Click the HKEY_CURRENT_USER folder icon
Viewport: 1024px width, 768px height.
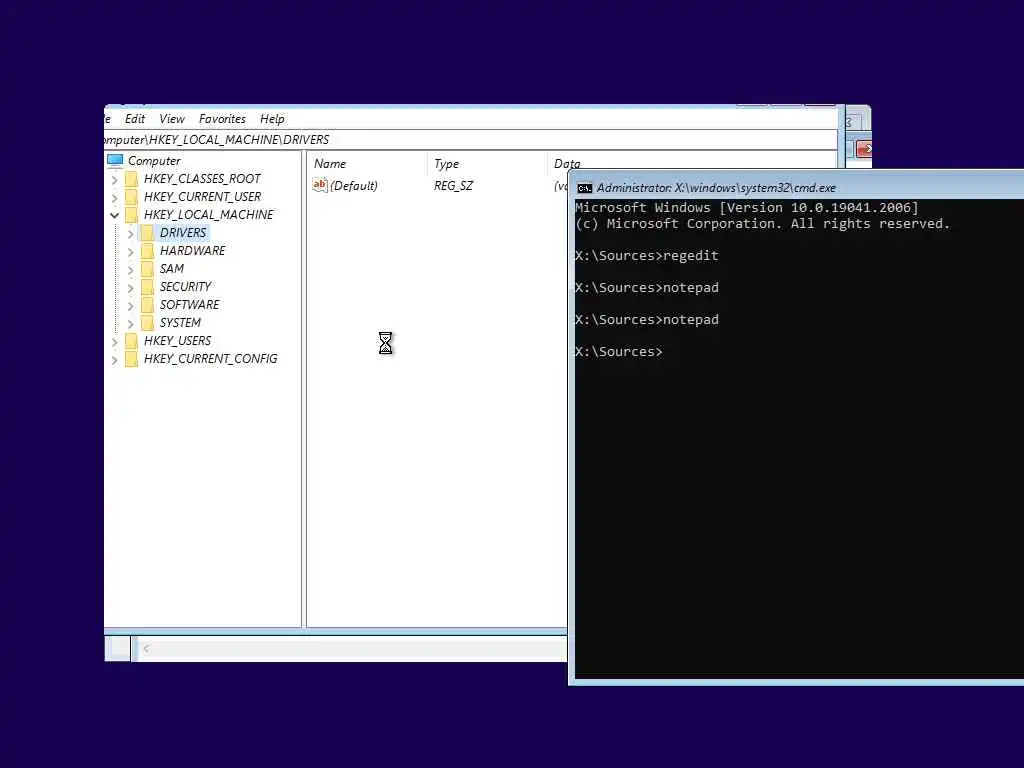(131, 197)
